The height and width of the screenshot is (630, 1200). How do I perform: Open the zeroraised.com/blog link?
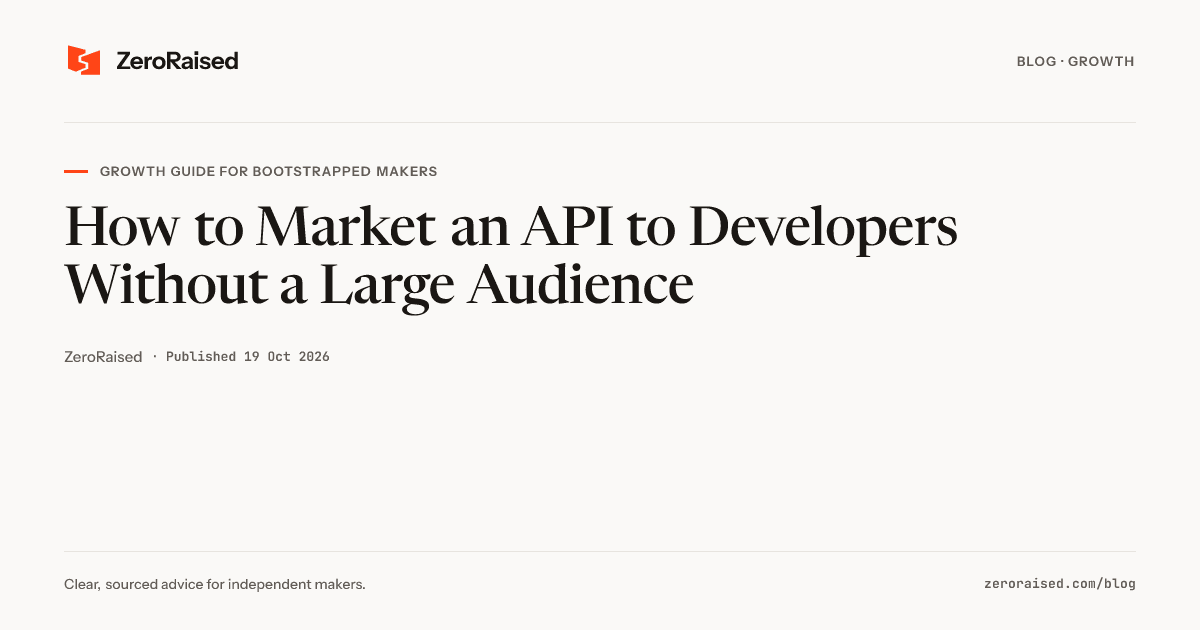pyautogui.click(x=1059, y=584)
